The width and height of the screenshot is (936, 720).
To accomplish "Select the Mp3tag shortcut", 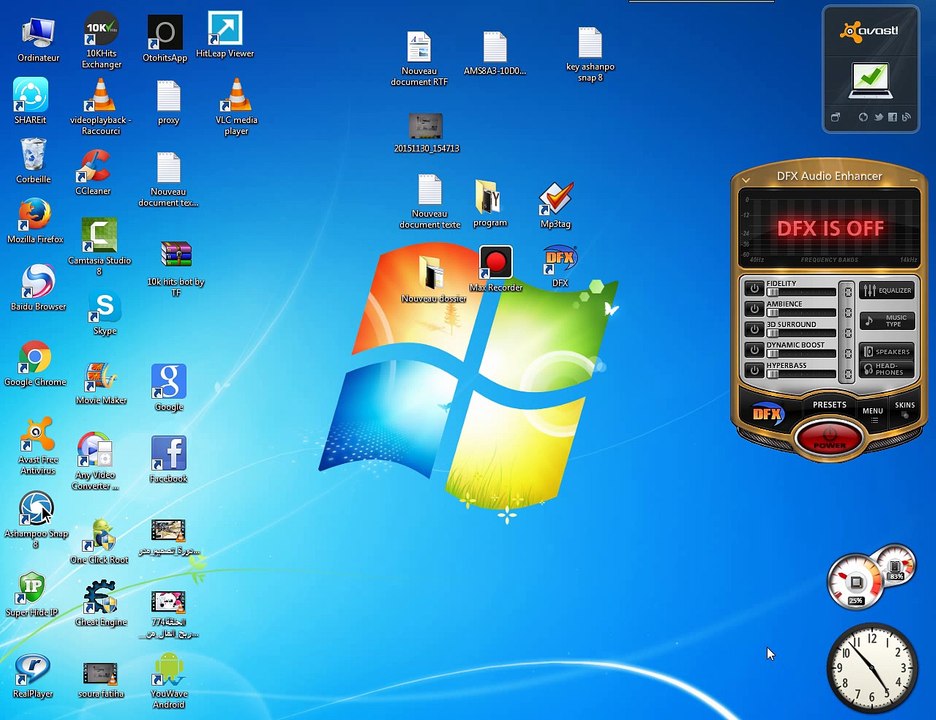I will click(555, 206).
